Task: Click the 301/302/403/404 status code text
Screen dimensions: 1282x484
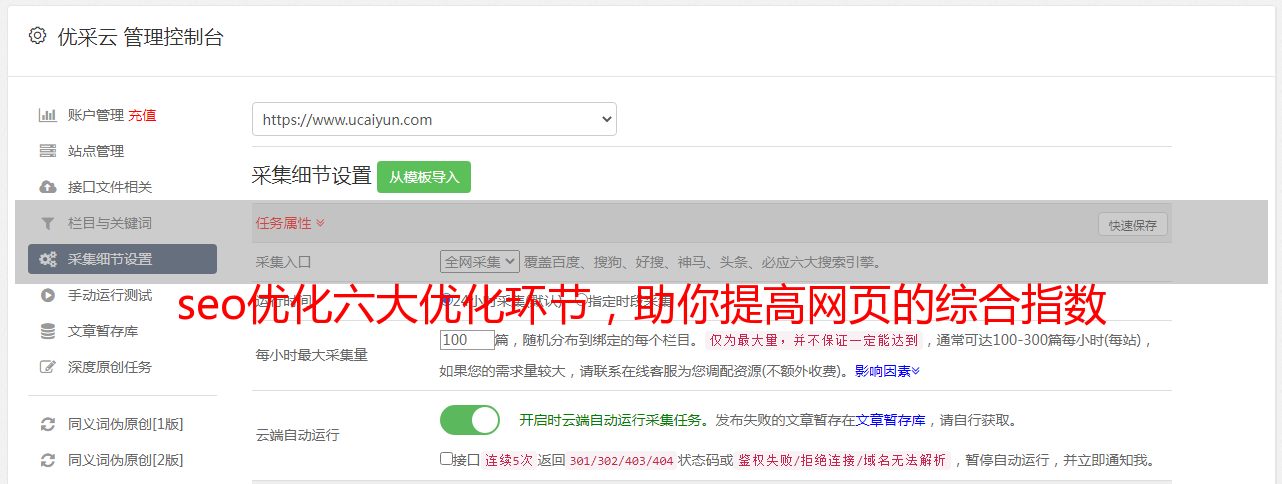Action: tap(621, 461)
